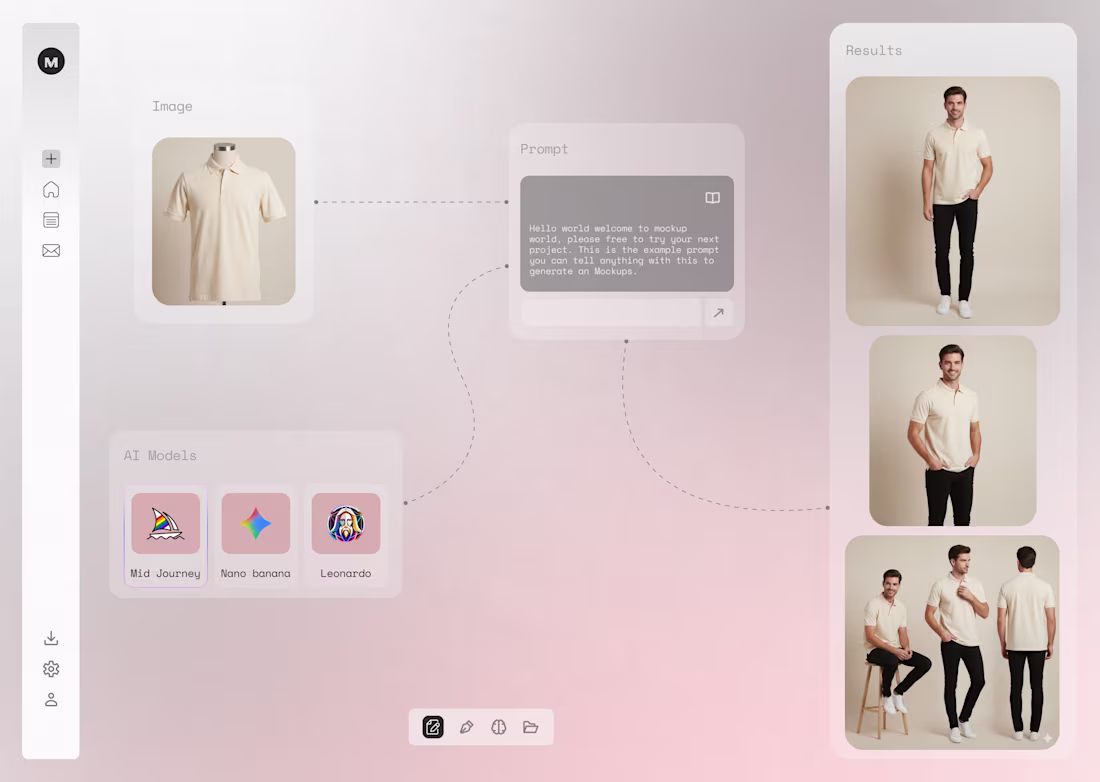The image size is (1100, 782).
Task: Open the mail icon in sidebar
Action: (x=51, y=250)
